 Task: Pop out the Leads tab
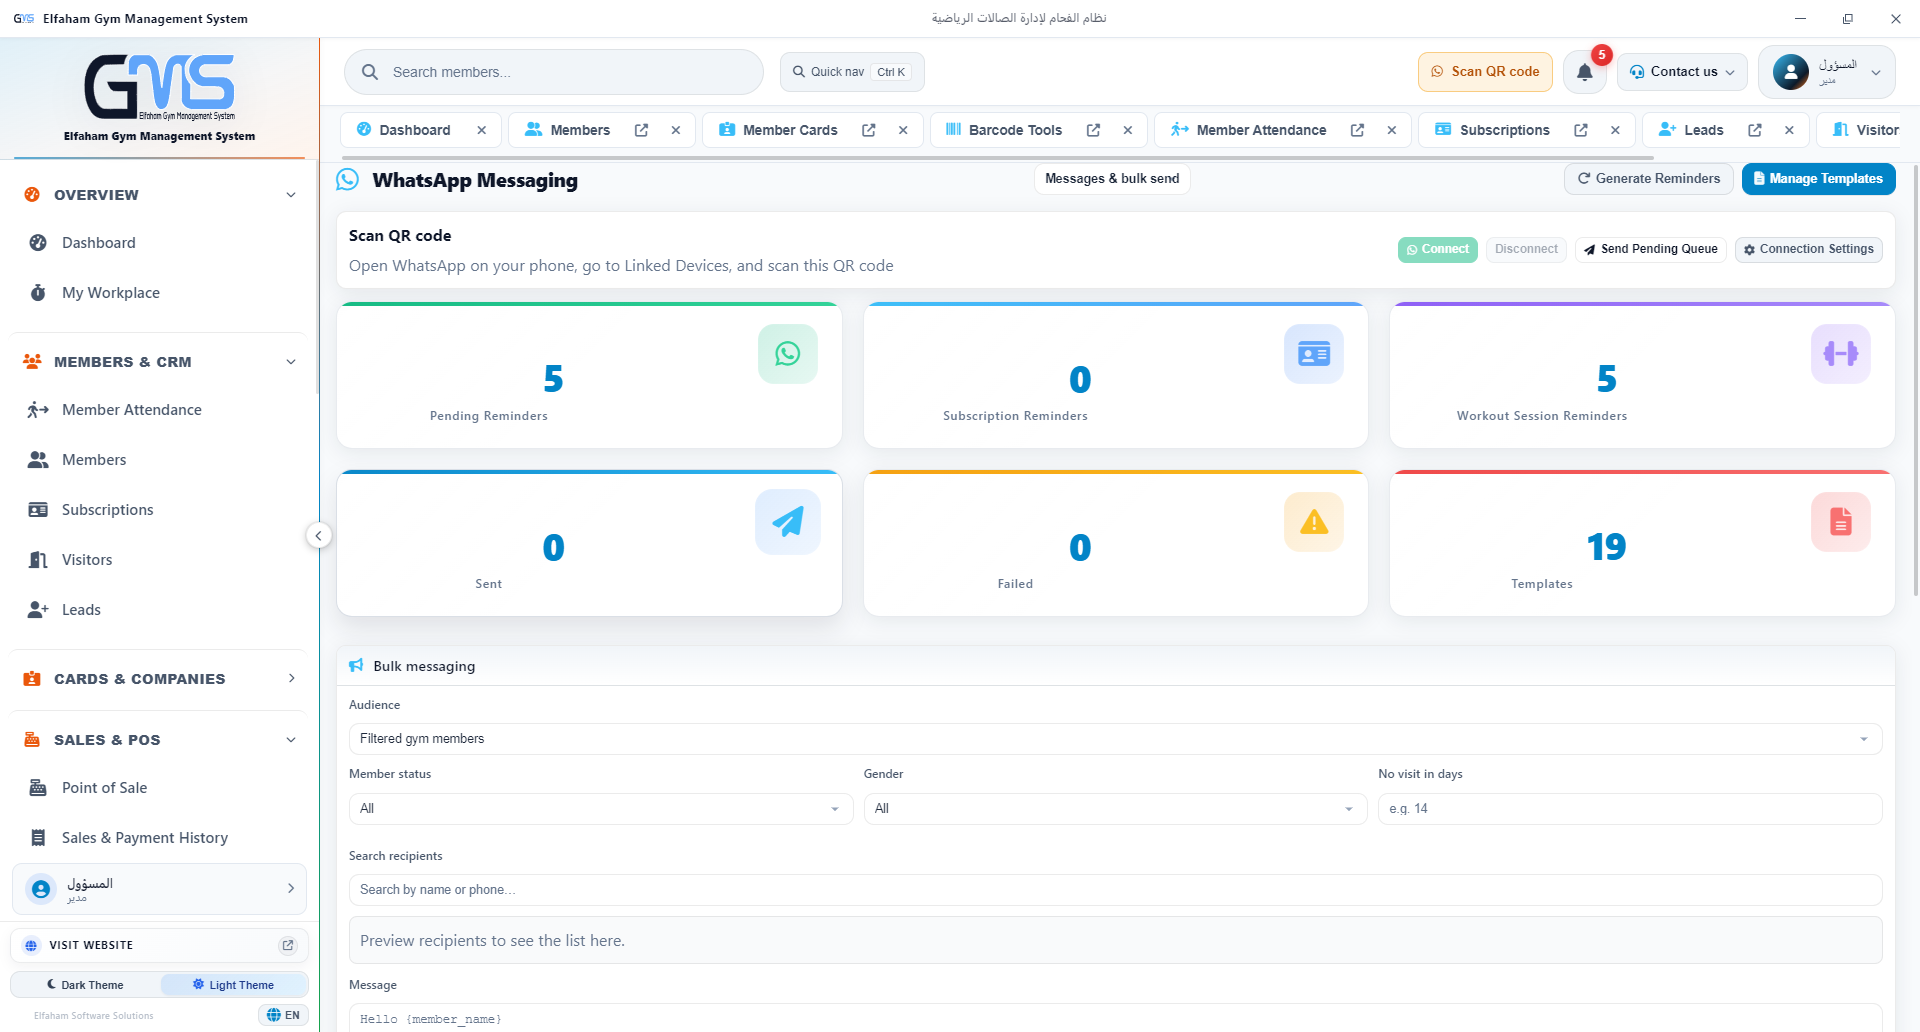[x=1755, y=130]
